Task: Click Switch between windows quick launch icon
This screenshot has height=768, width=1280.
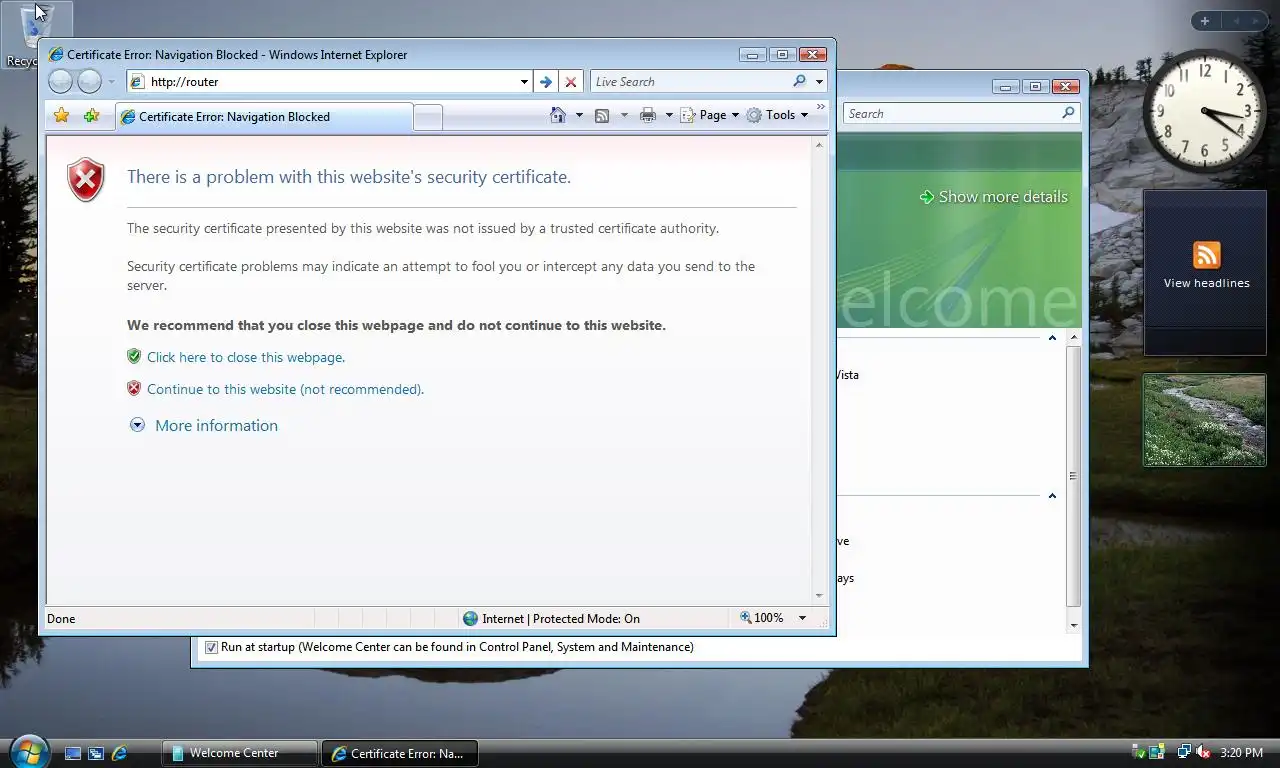Action: (x=96, y=753)
